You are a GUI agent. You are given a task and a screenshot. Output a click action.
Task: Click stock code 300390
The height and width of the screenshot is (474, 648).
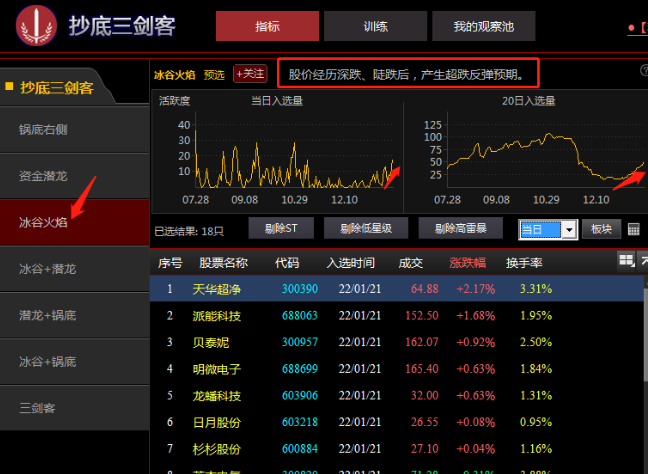click(300, 289)
